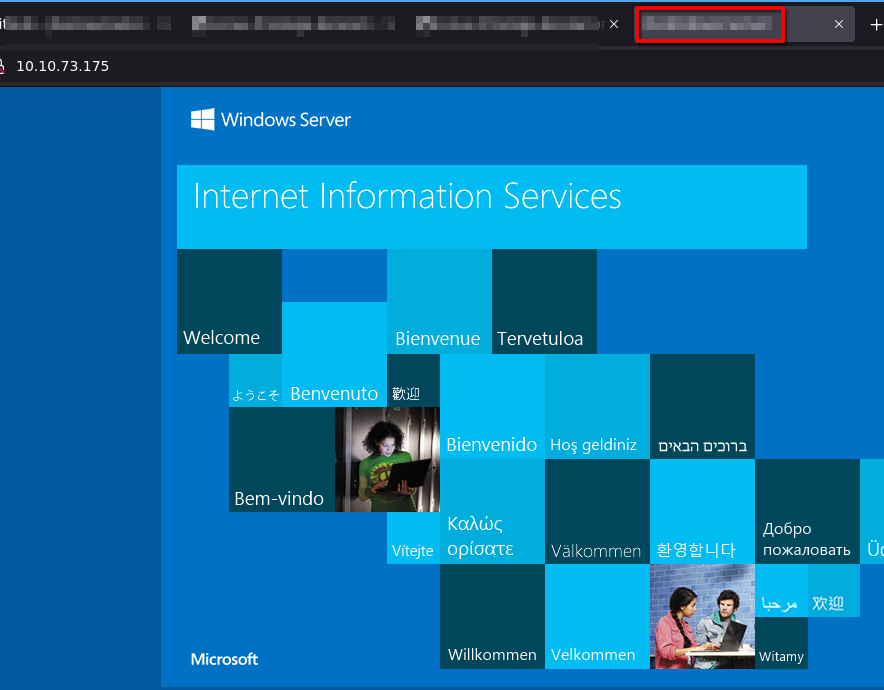Click the Microsoft logo at the bottom left

(x=224, y=659)
